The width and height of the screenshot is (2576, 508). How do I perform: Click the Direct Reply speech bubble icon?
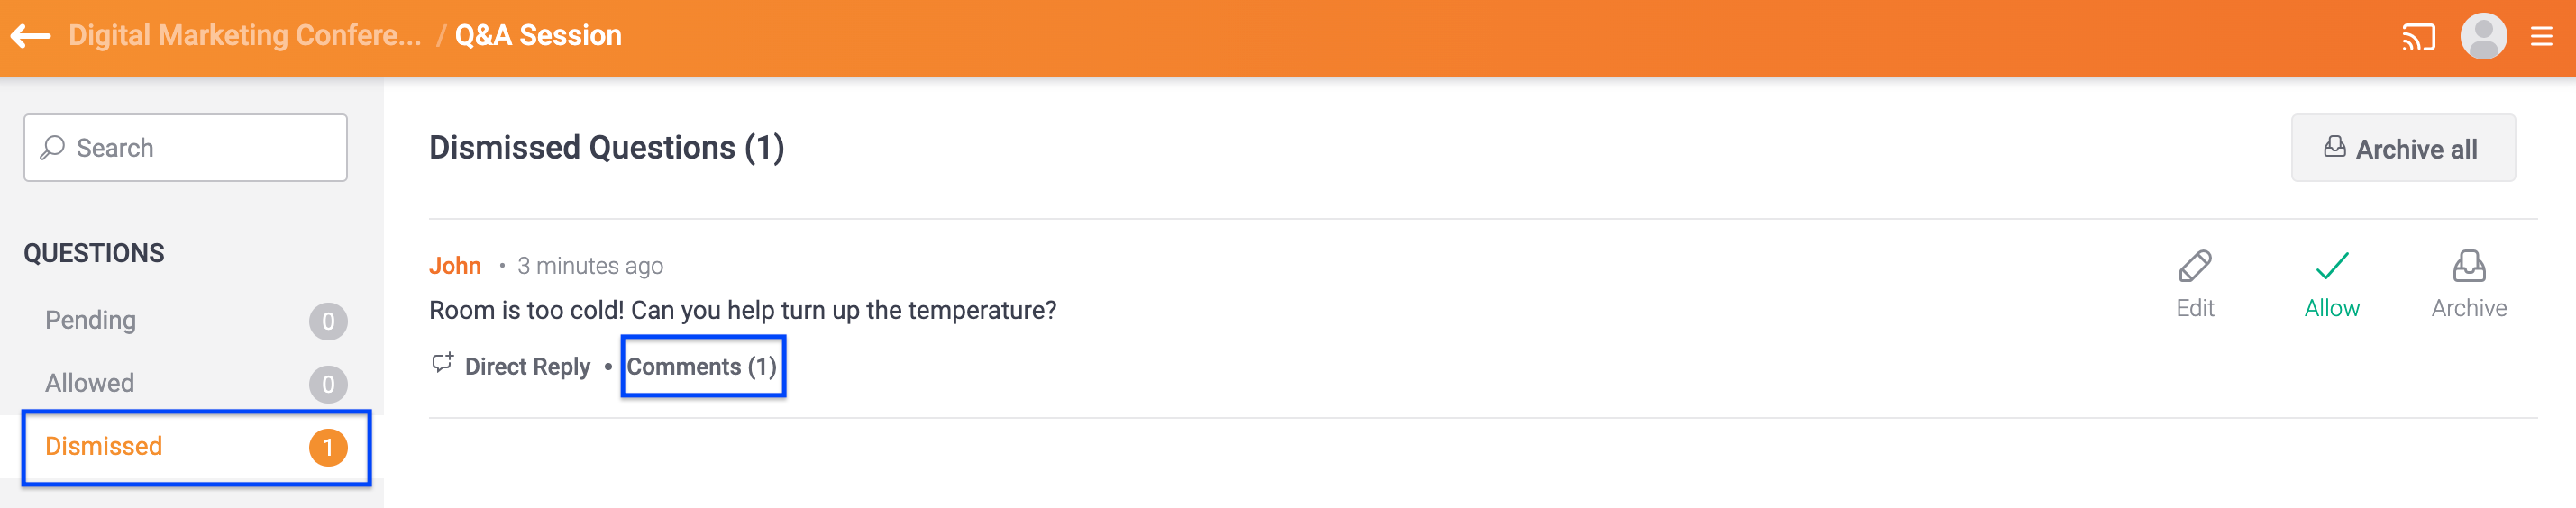point(442,364)
